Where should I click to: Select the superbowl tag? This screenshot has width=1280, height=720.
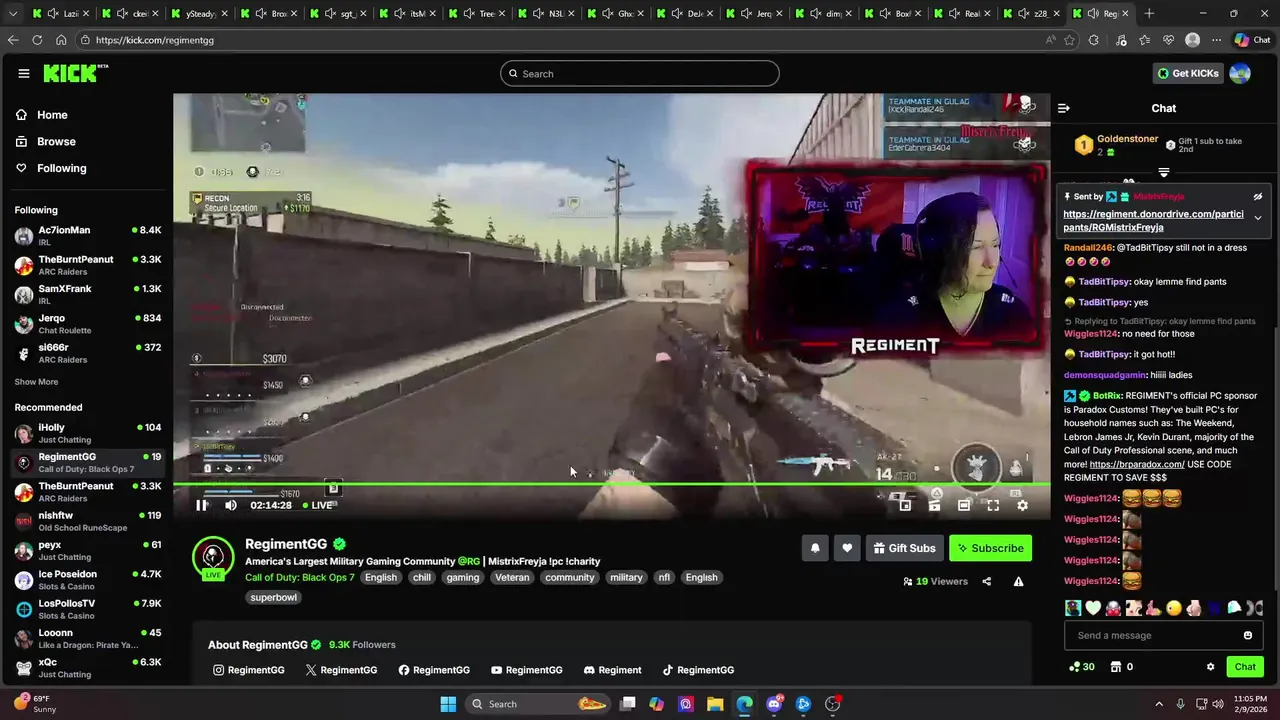point(273,597)
